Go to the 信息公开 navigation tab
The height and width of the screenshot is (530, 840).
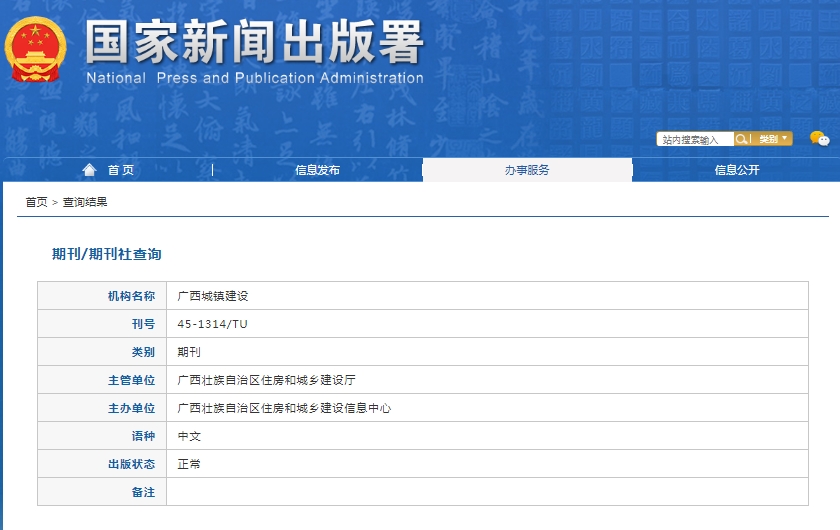click(737, 170)
